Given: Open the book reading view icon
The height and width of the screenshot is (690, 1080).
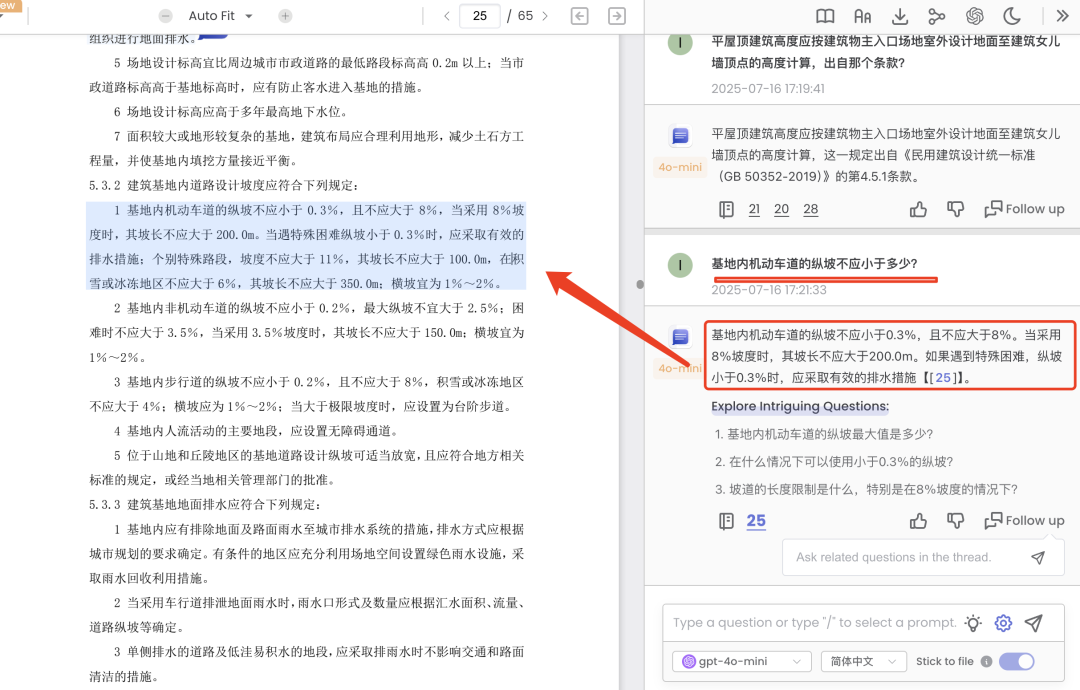Looking at the screenshot, I should (825, 16).
